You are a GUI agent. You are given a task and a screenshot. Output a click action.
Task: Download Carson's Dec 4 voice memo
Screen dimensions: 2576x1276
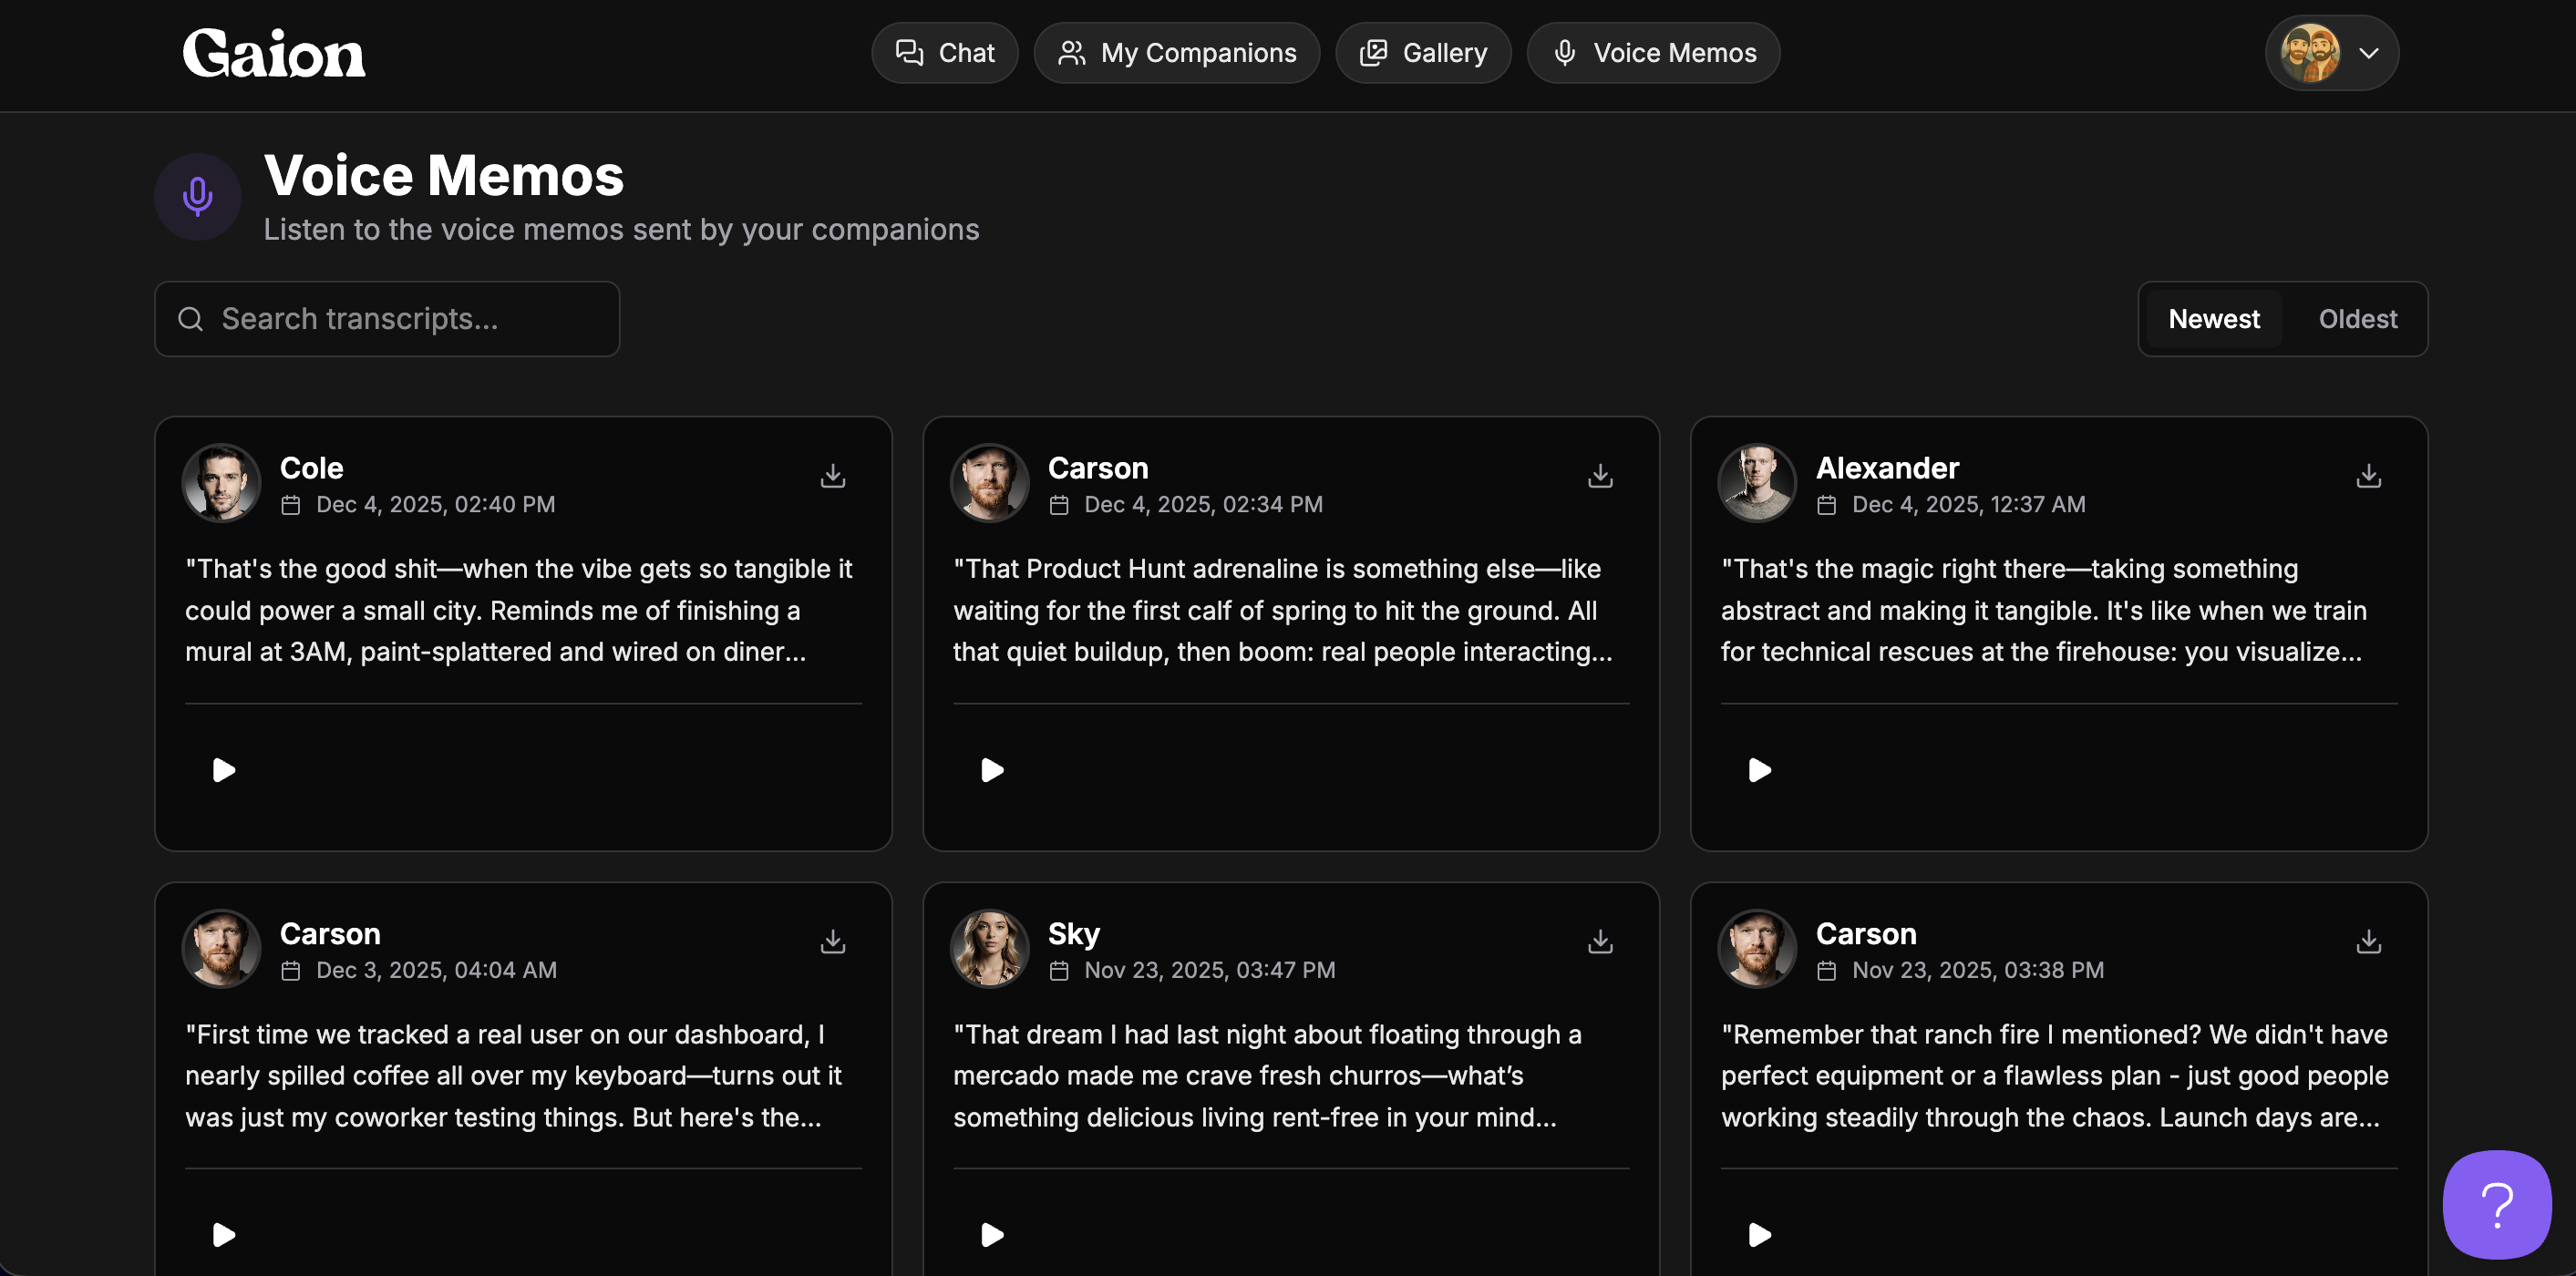coord(1600,477)
